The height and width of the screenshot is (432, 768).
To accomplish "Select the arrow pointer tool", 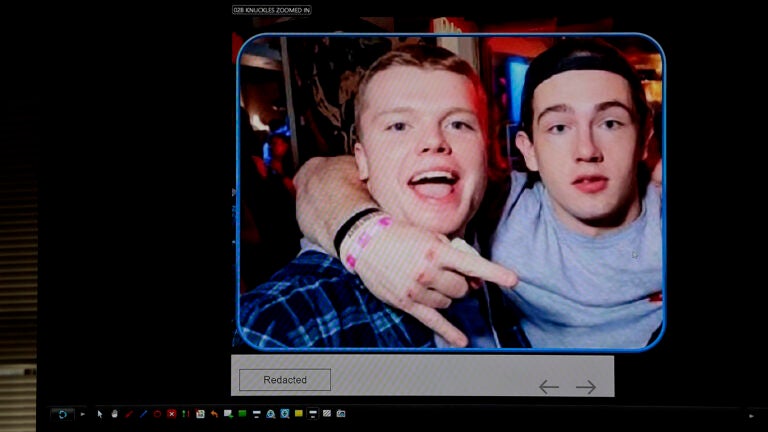I will (100, 414).
